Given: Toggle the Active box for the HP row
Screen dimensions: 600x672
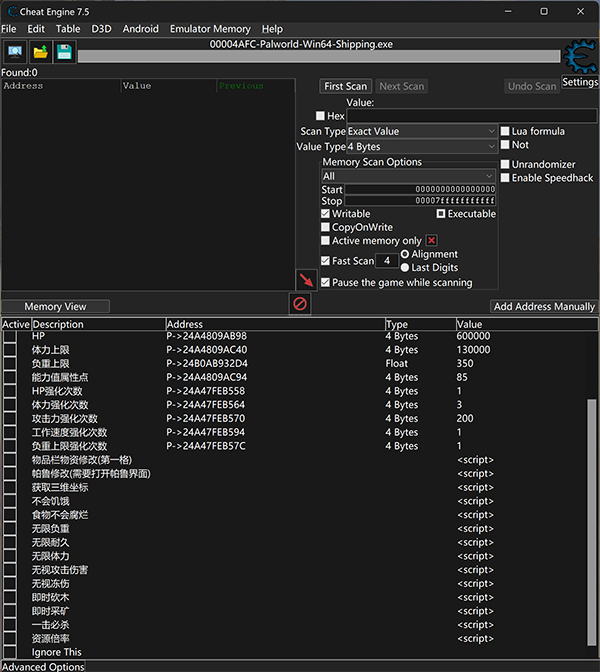Looking at the screenshot, I should tap(9, 336).
